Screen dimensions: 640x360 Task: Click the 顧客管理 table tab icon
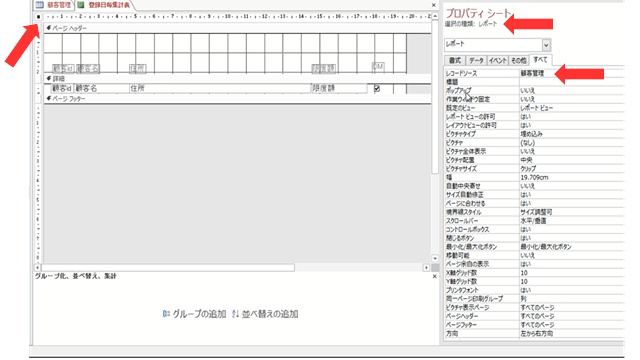40,5
